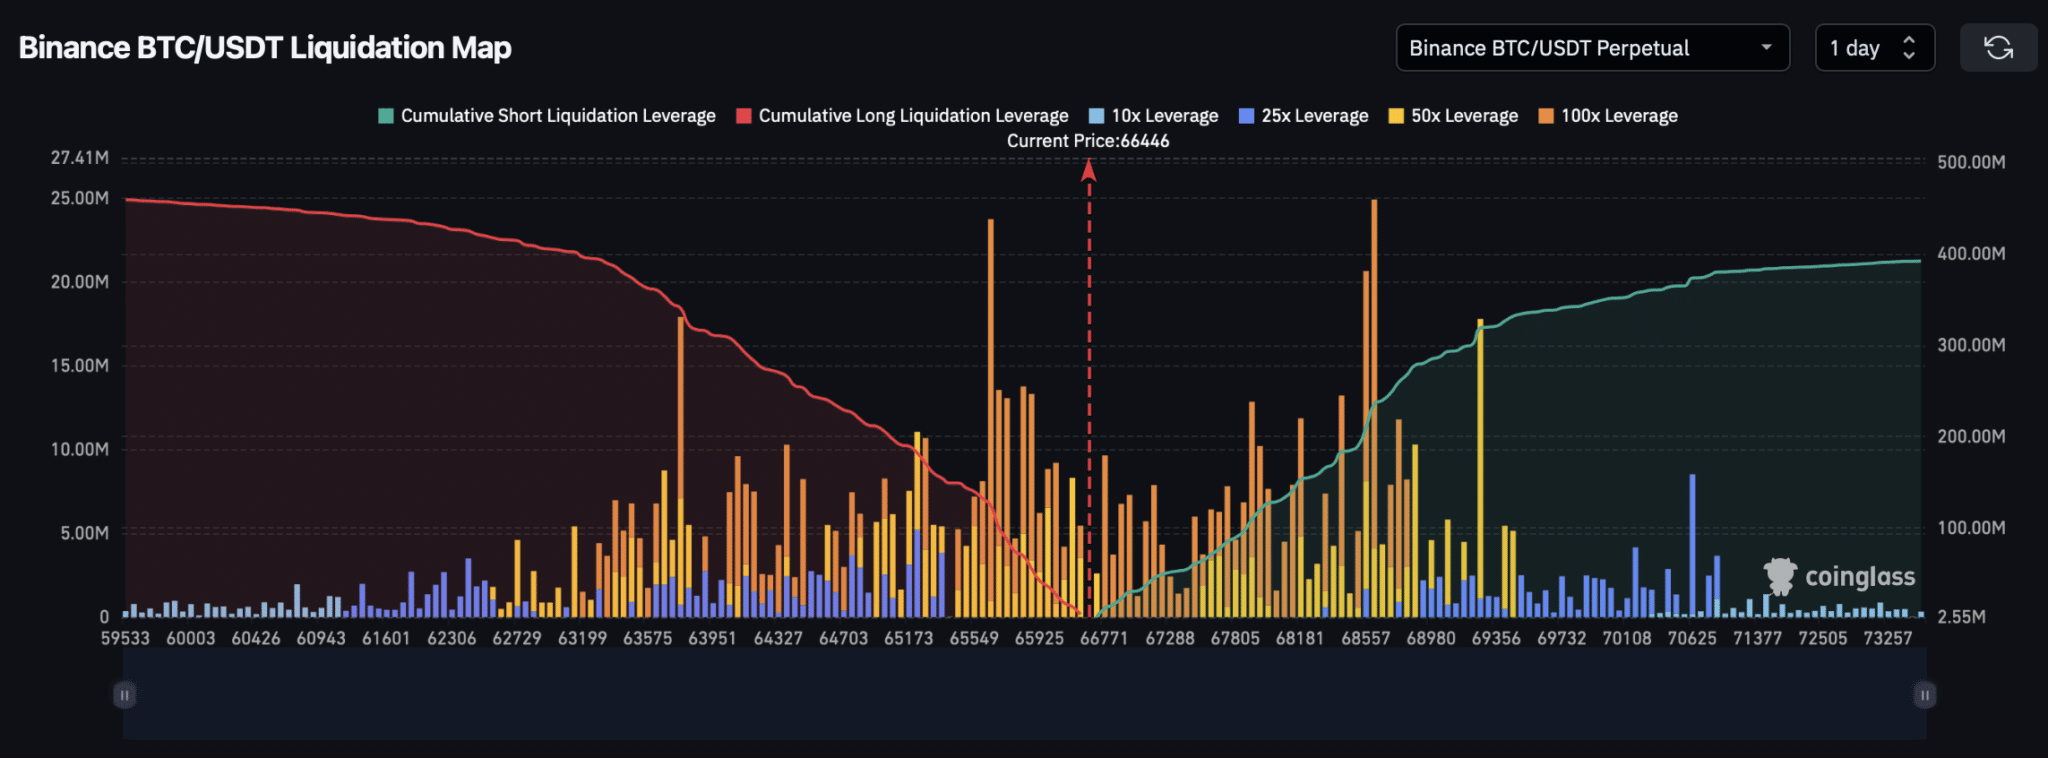Open the Binance BTC/USDT Perpetual dropdown
This screenshot has width=2048, height=758.
click(1591, 48)
